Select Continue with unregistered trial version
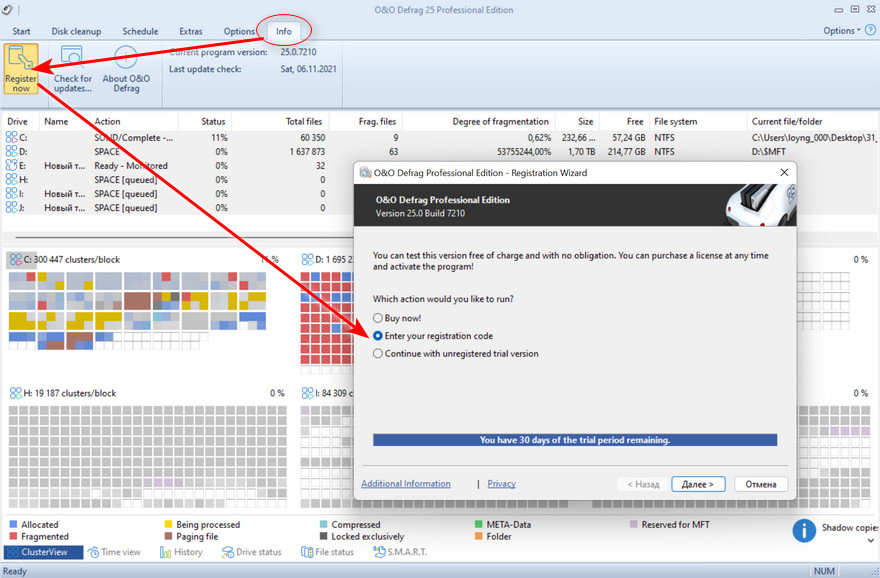The height and width of the screenshot is (578, 880). pos(377,353)
